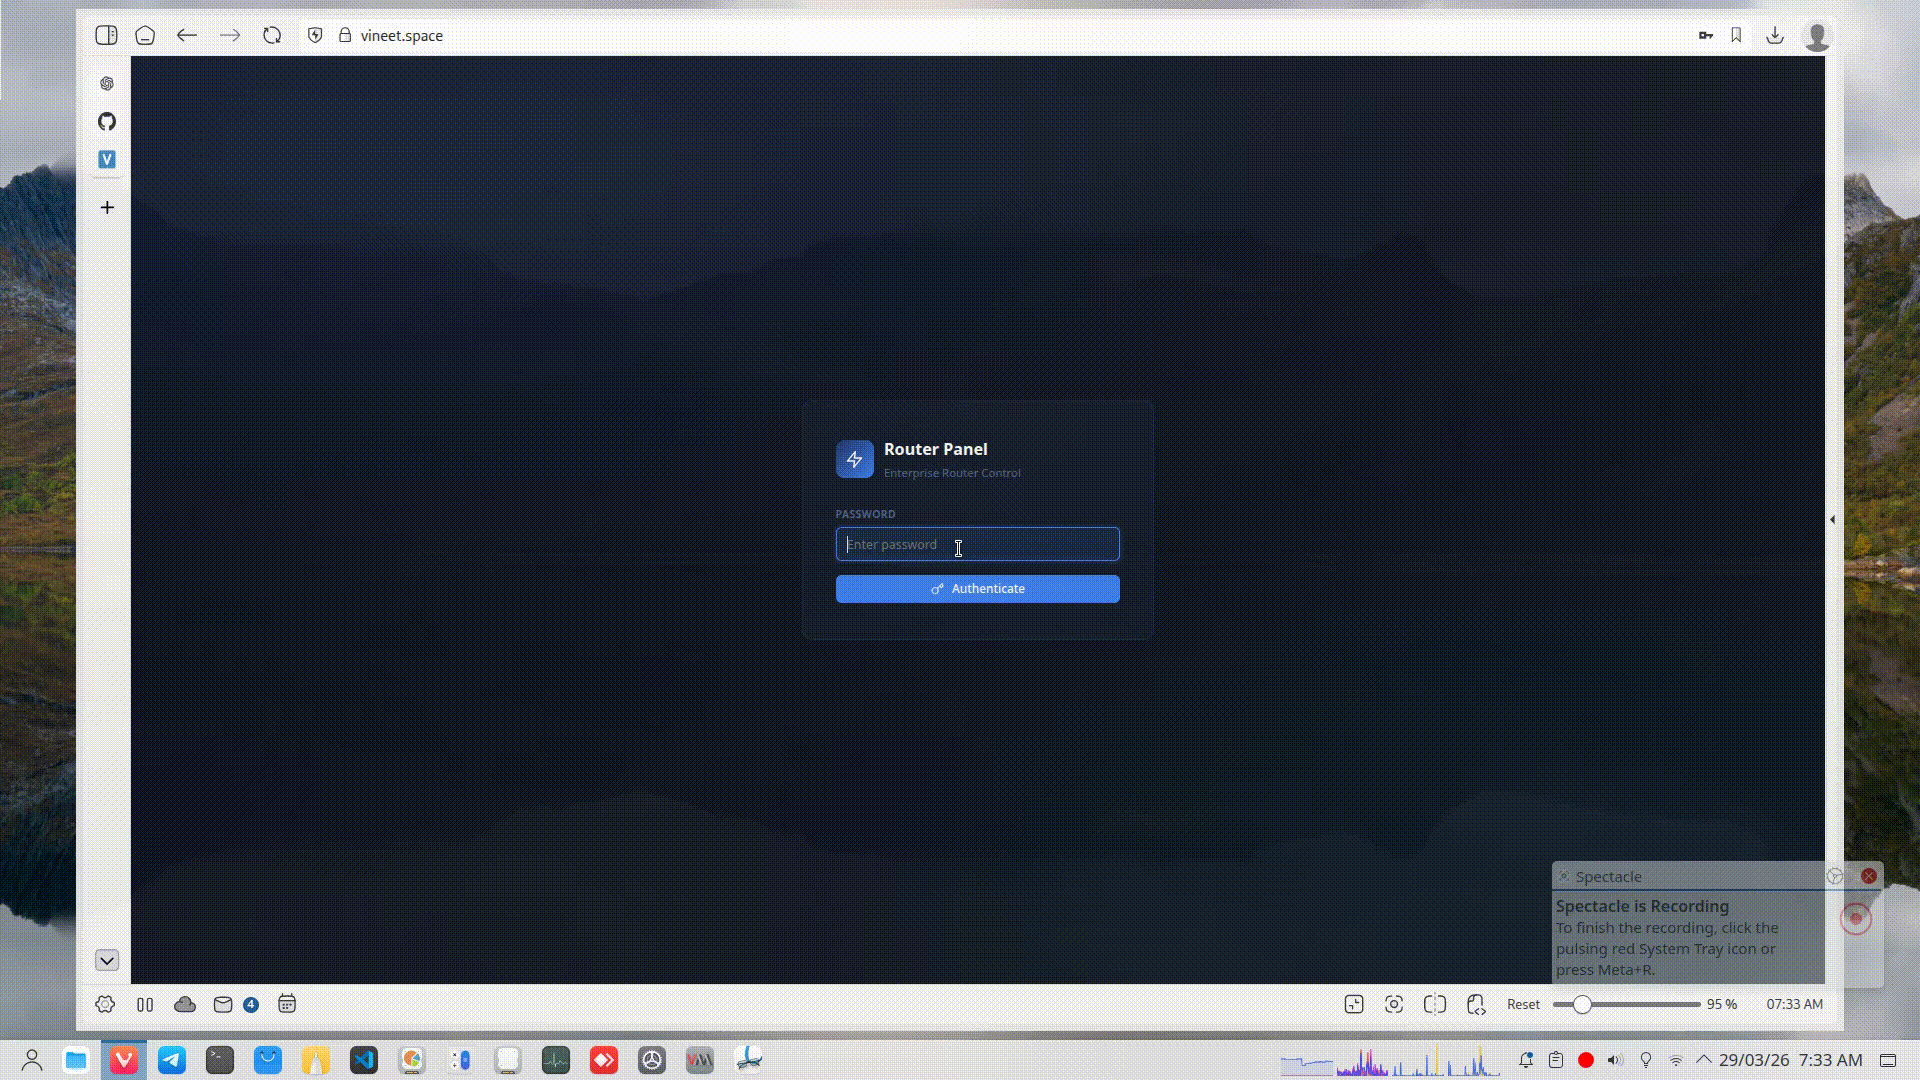Open the browser profile avatar menu
1920x1080 pixels.
tap(1817, 35)
